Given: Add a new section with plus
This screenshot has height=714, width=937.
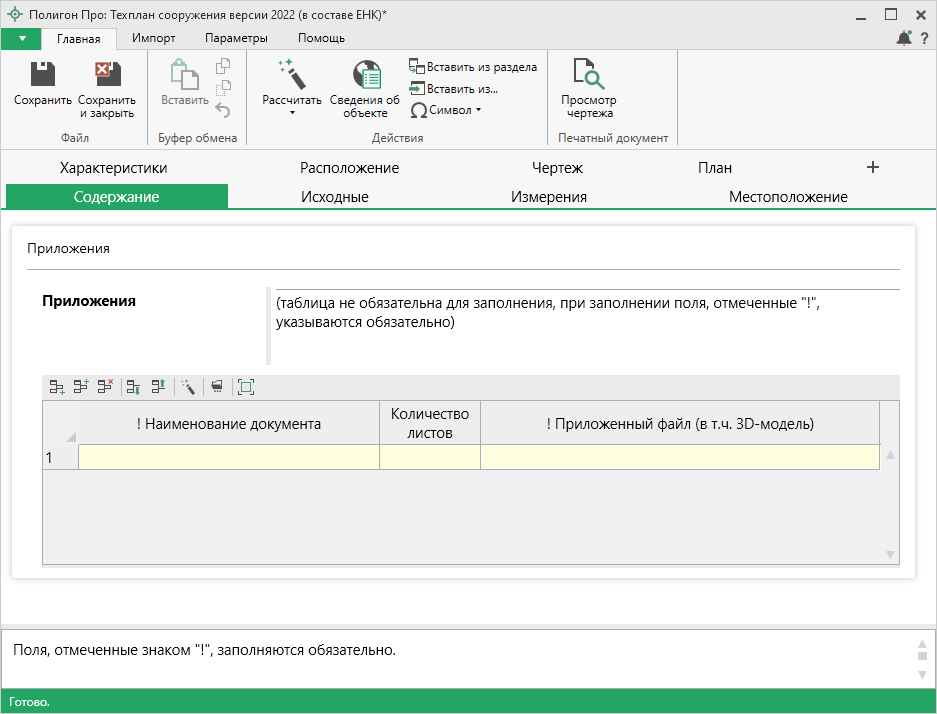Looking at the screenshot, I should (872, 167).
